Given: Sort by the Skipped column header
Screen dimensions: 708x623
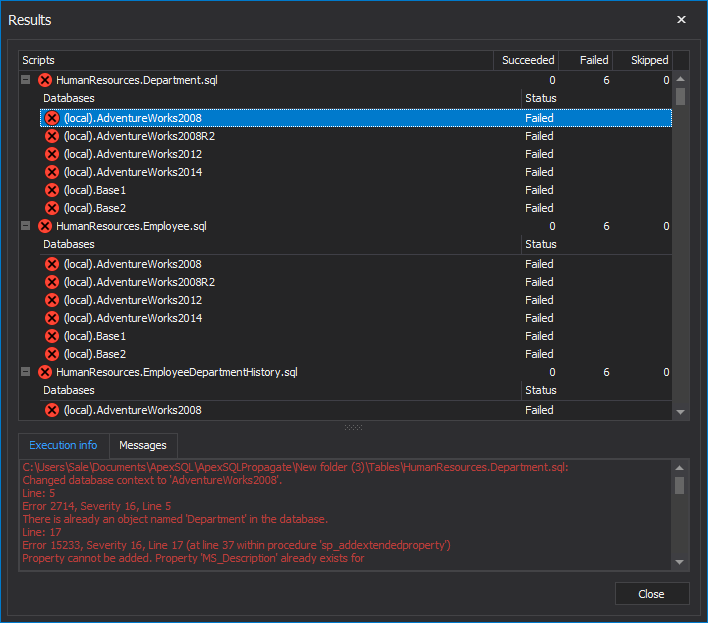Looking at the screenshot, I should [x=643, y=60].
